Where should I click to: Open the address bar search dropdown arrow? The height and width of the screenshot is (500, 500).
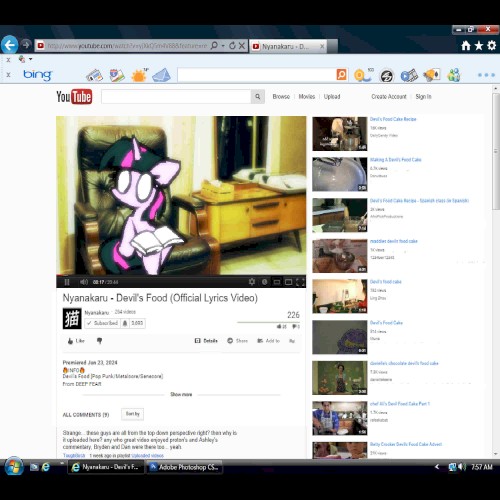(223, 46)
